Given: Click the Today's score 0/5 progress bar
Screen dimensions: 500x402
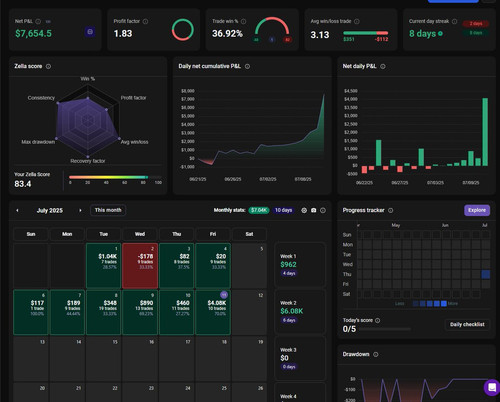Looking at the screenshot, I should pos(385,329).
